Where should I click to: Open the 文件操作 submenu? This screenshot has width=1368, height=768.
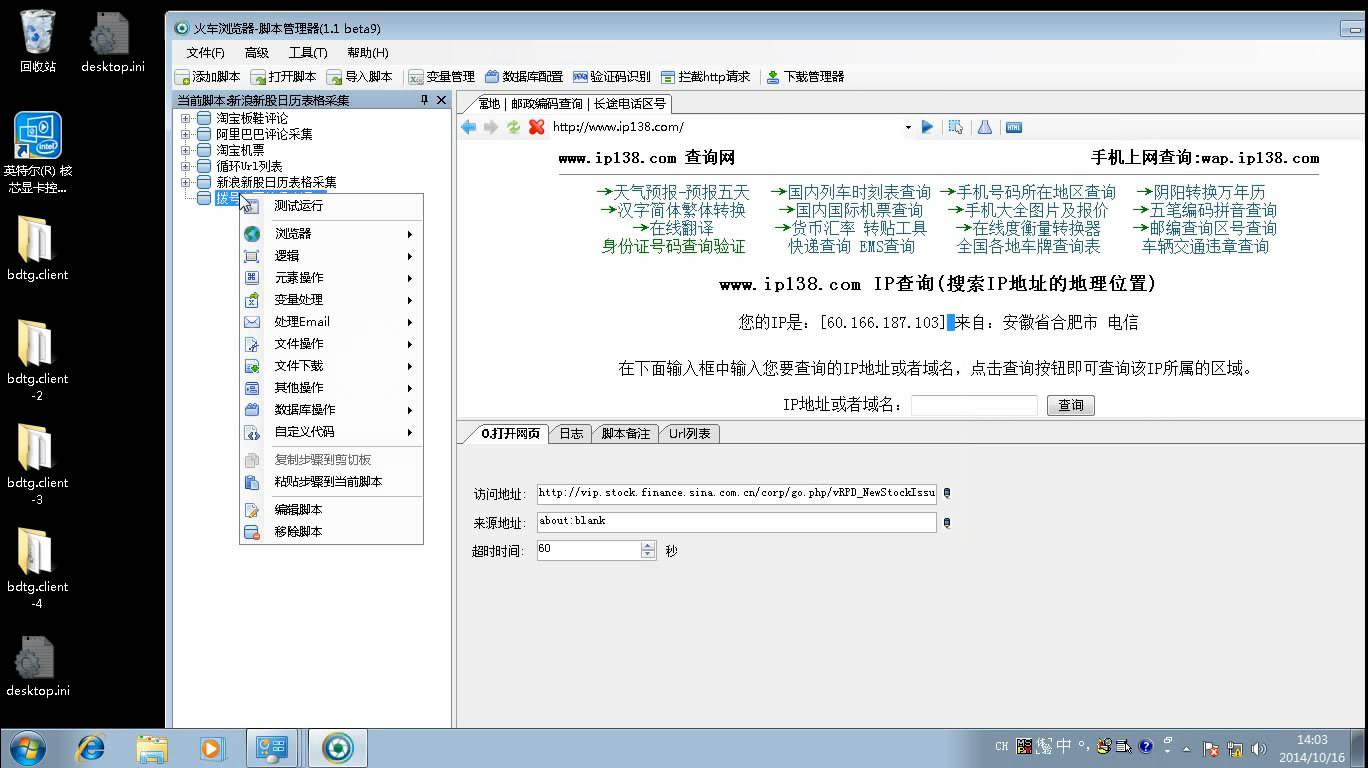point(331,344)
